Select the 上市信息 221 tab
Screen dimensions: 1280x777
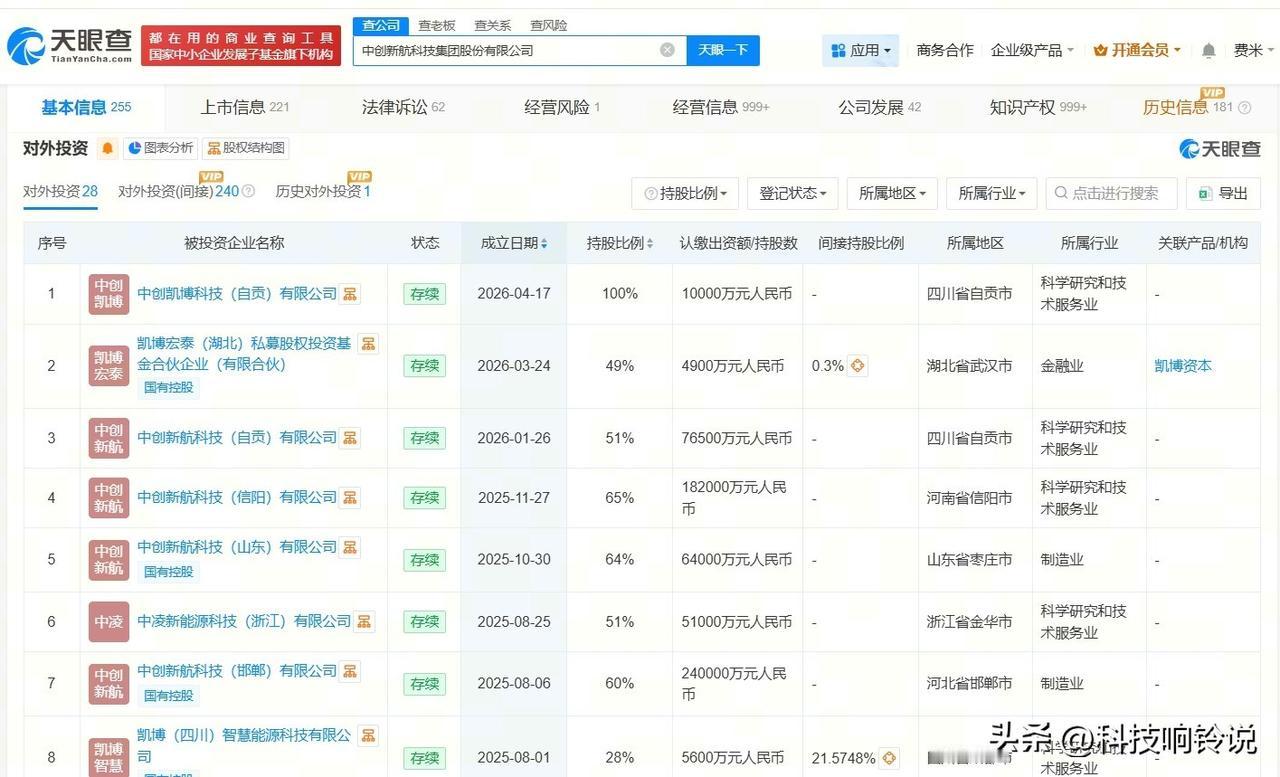pyautogui.click(x=245, y=107)
